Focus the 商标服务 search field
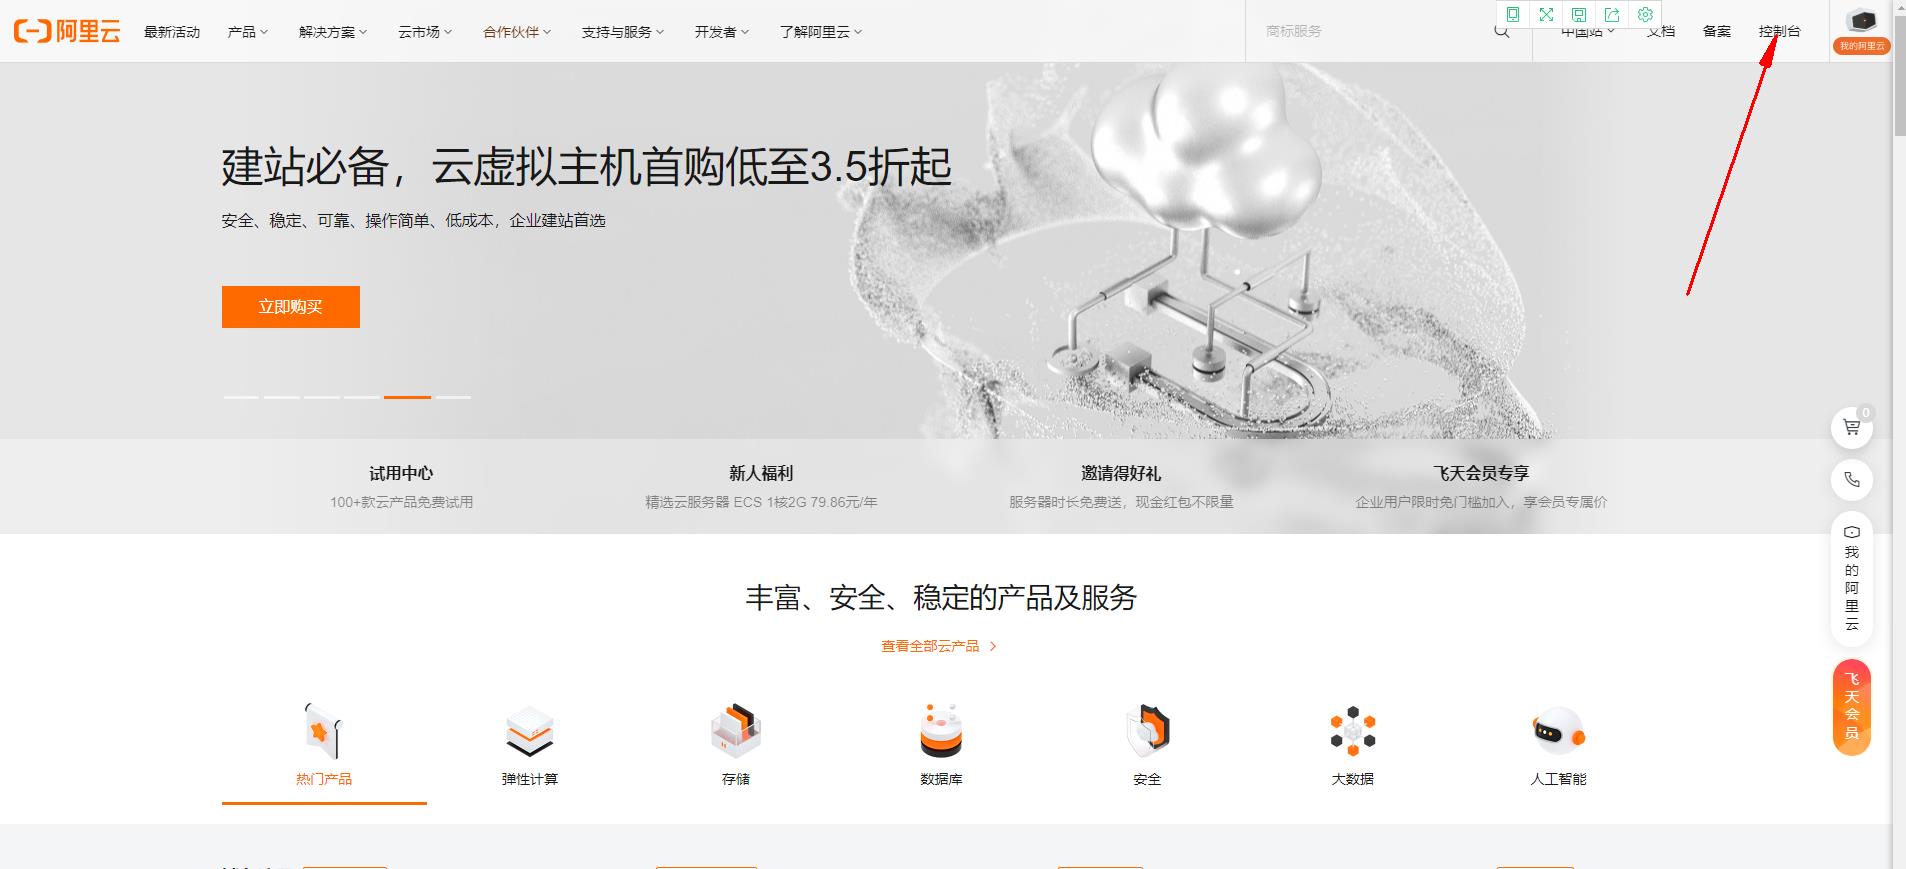Viewport: 1906px width, 869px height. pos(1370,31)
